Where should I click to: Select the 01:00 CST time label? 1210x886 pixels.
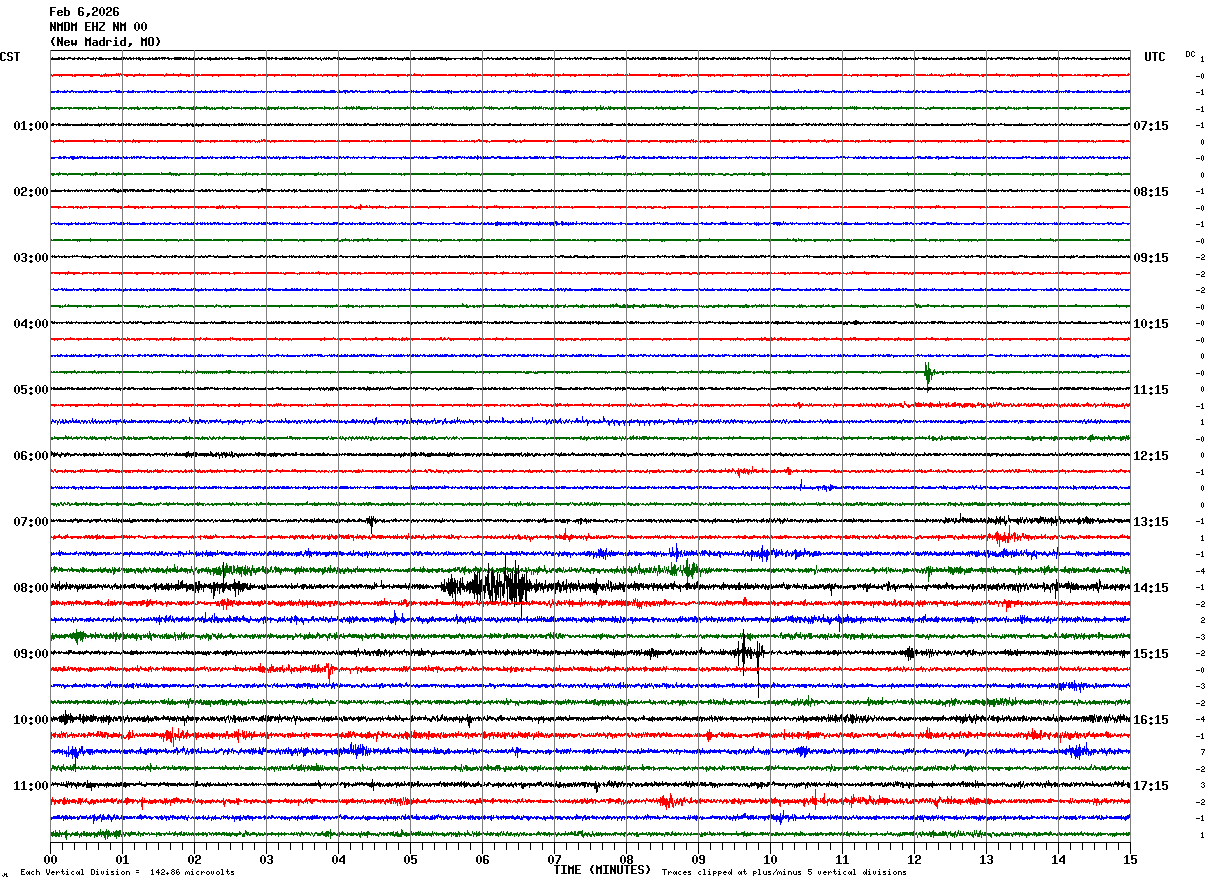coord(31,126)
